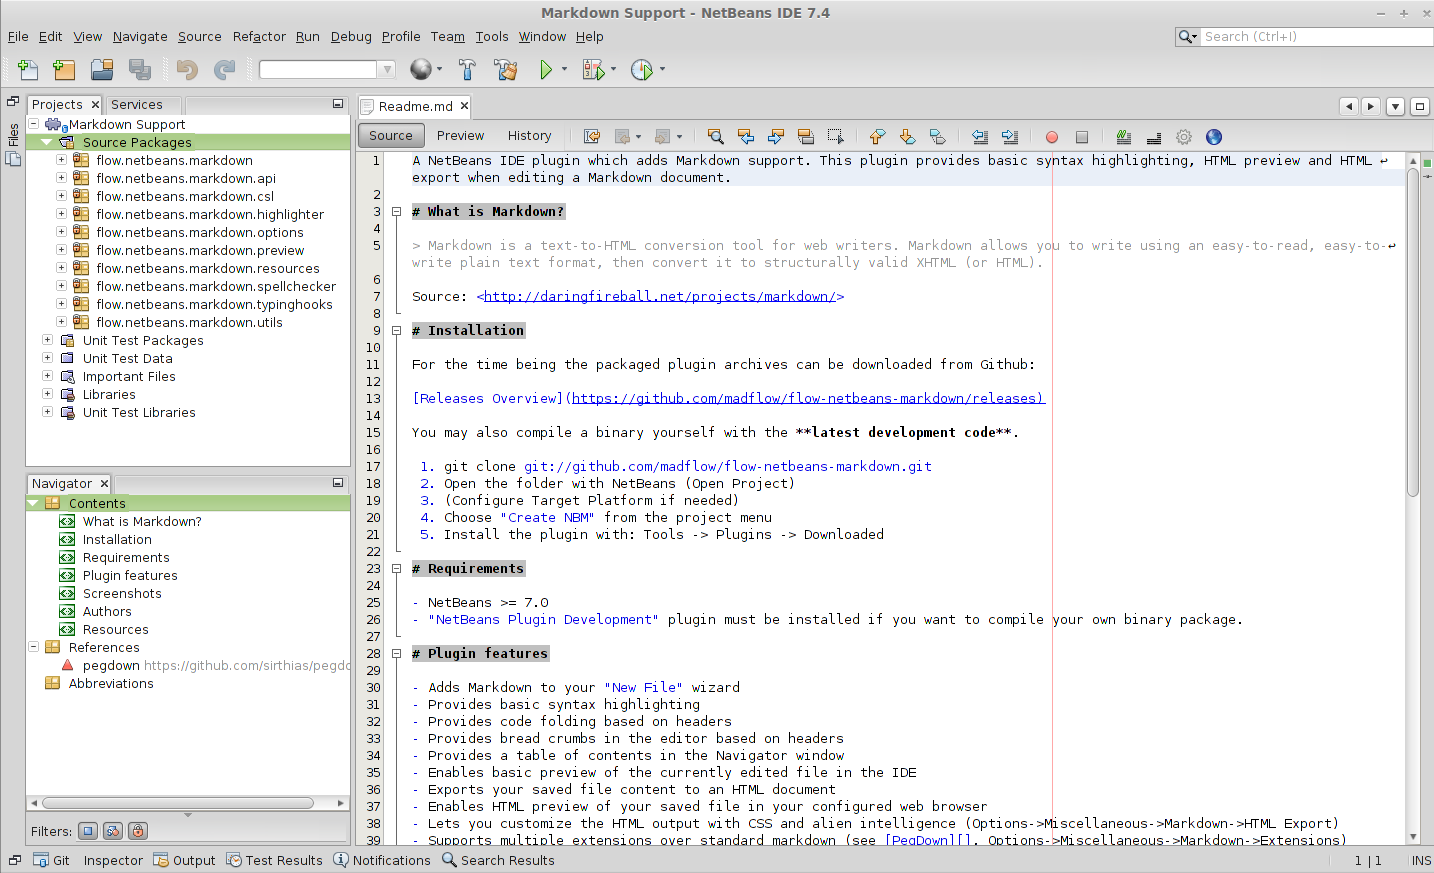The width and height of the screenshot is (1434, 873).
Task: Click the Redo arrow icon
Action: 225,69
